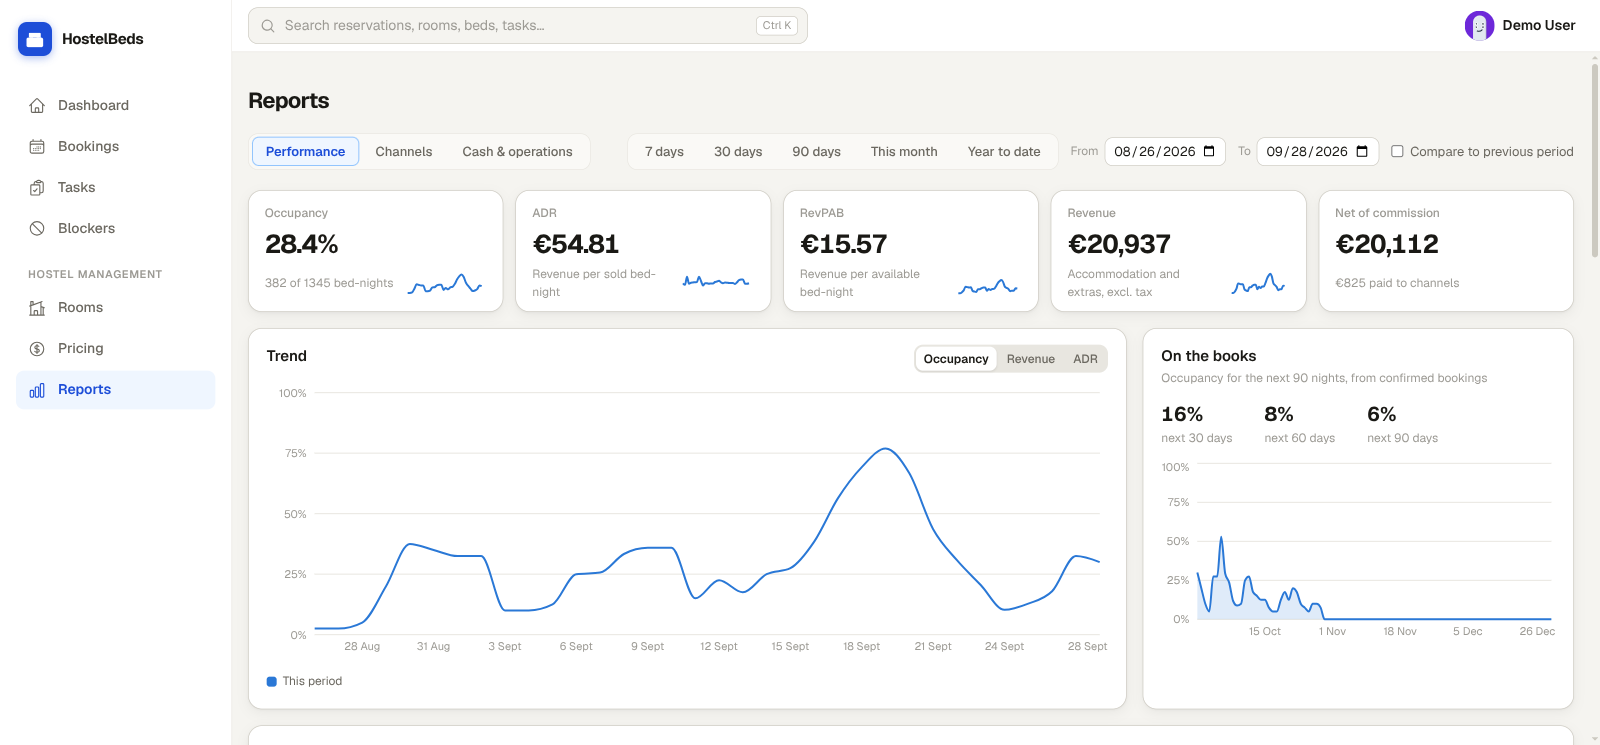Open the From date calendar picker icon
This screenshot has width=1600, height=745.
pyautogui.click(x=1209, y=151)
